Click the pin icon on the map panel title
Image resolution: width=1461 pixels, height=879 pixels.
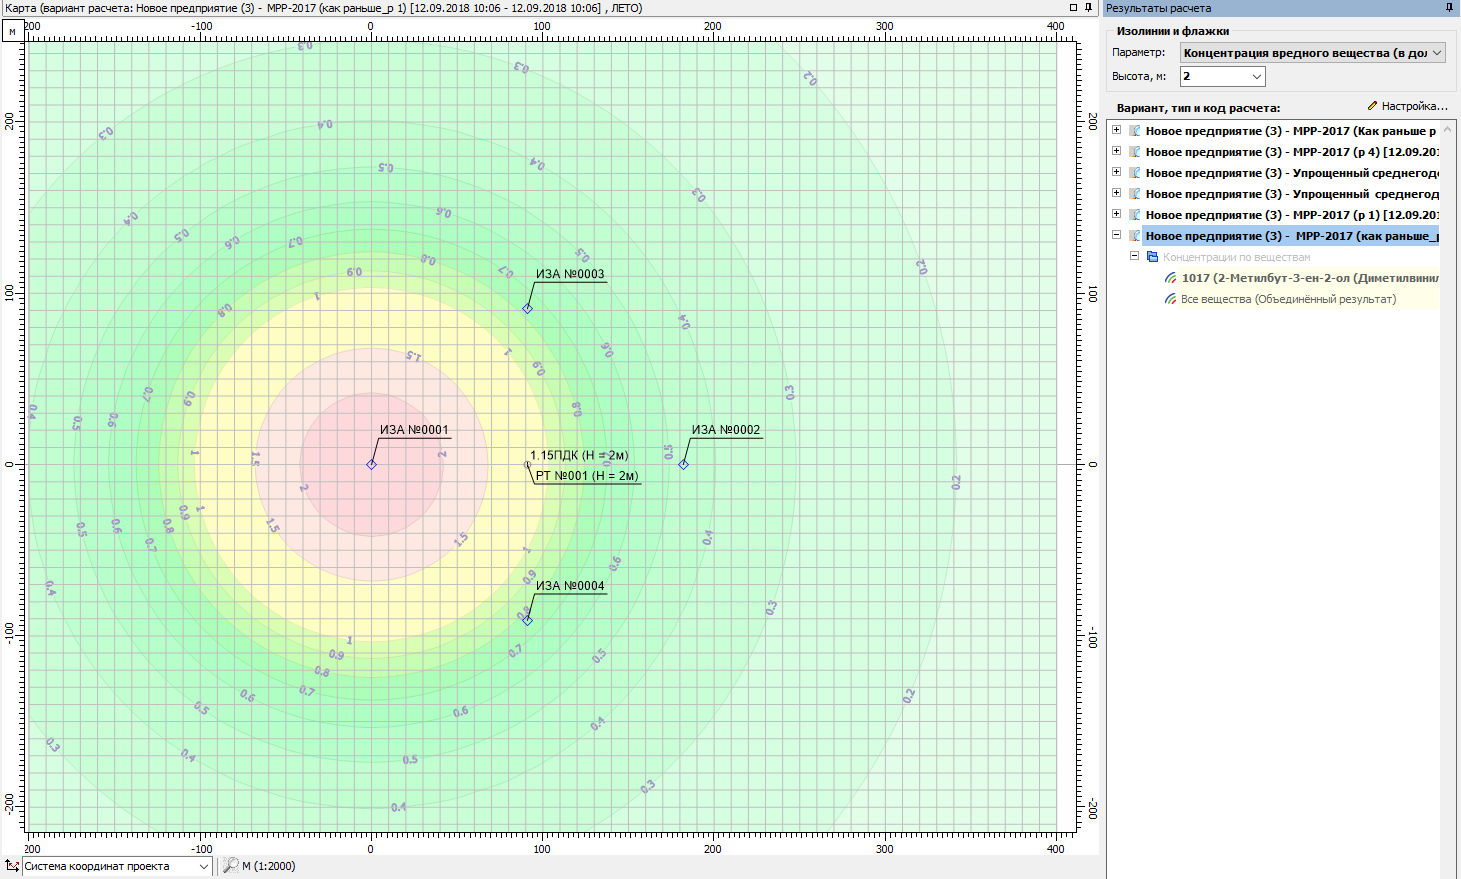1089,8
